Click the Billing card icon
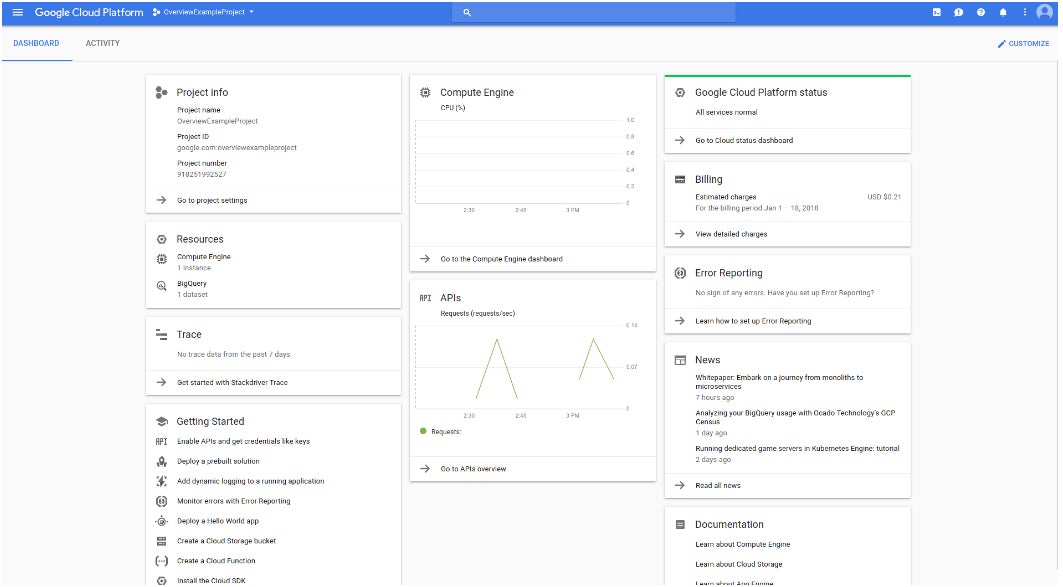 pos(680,180)
